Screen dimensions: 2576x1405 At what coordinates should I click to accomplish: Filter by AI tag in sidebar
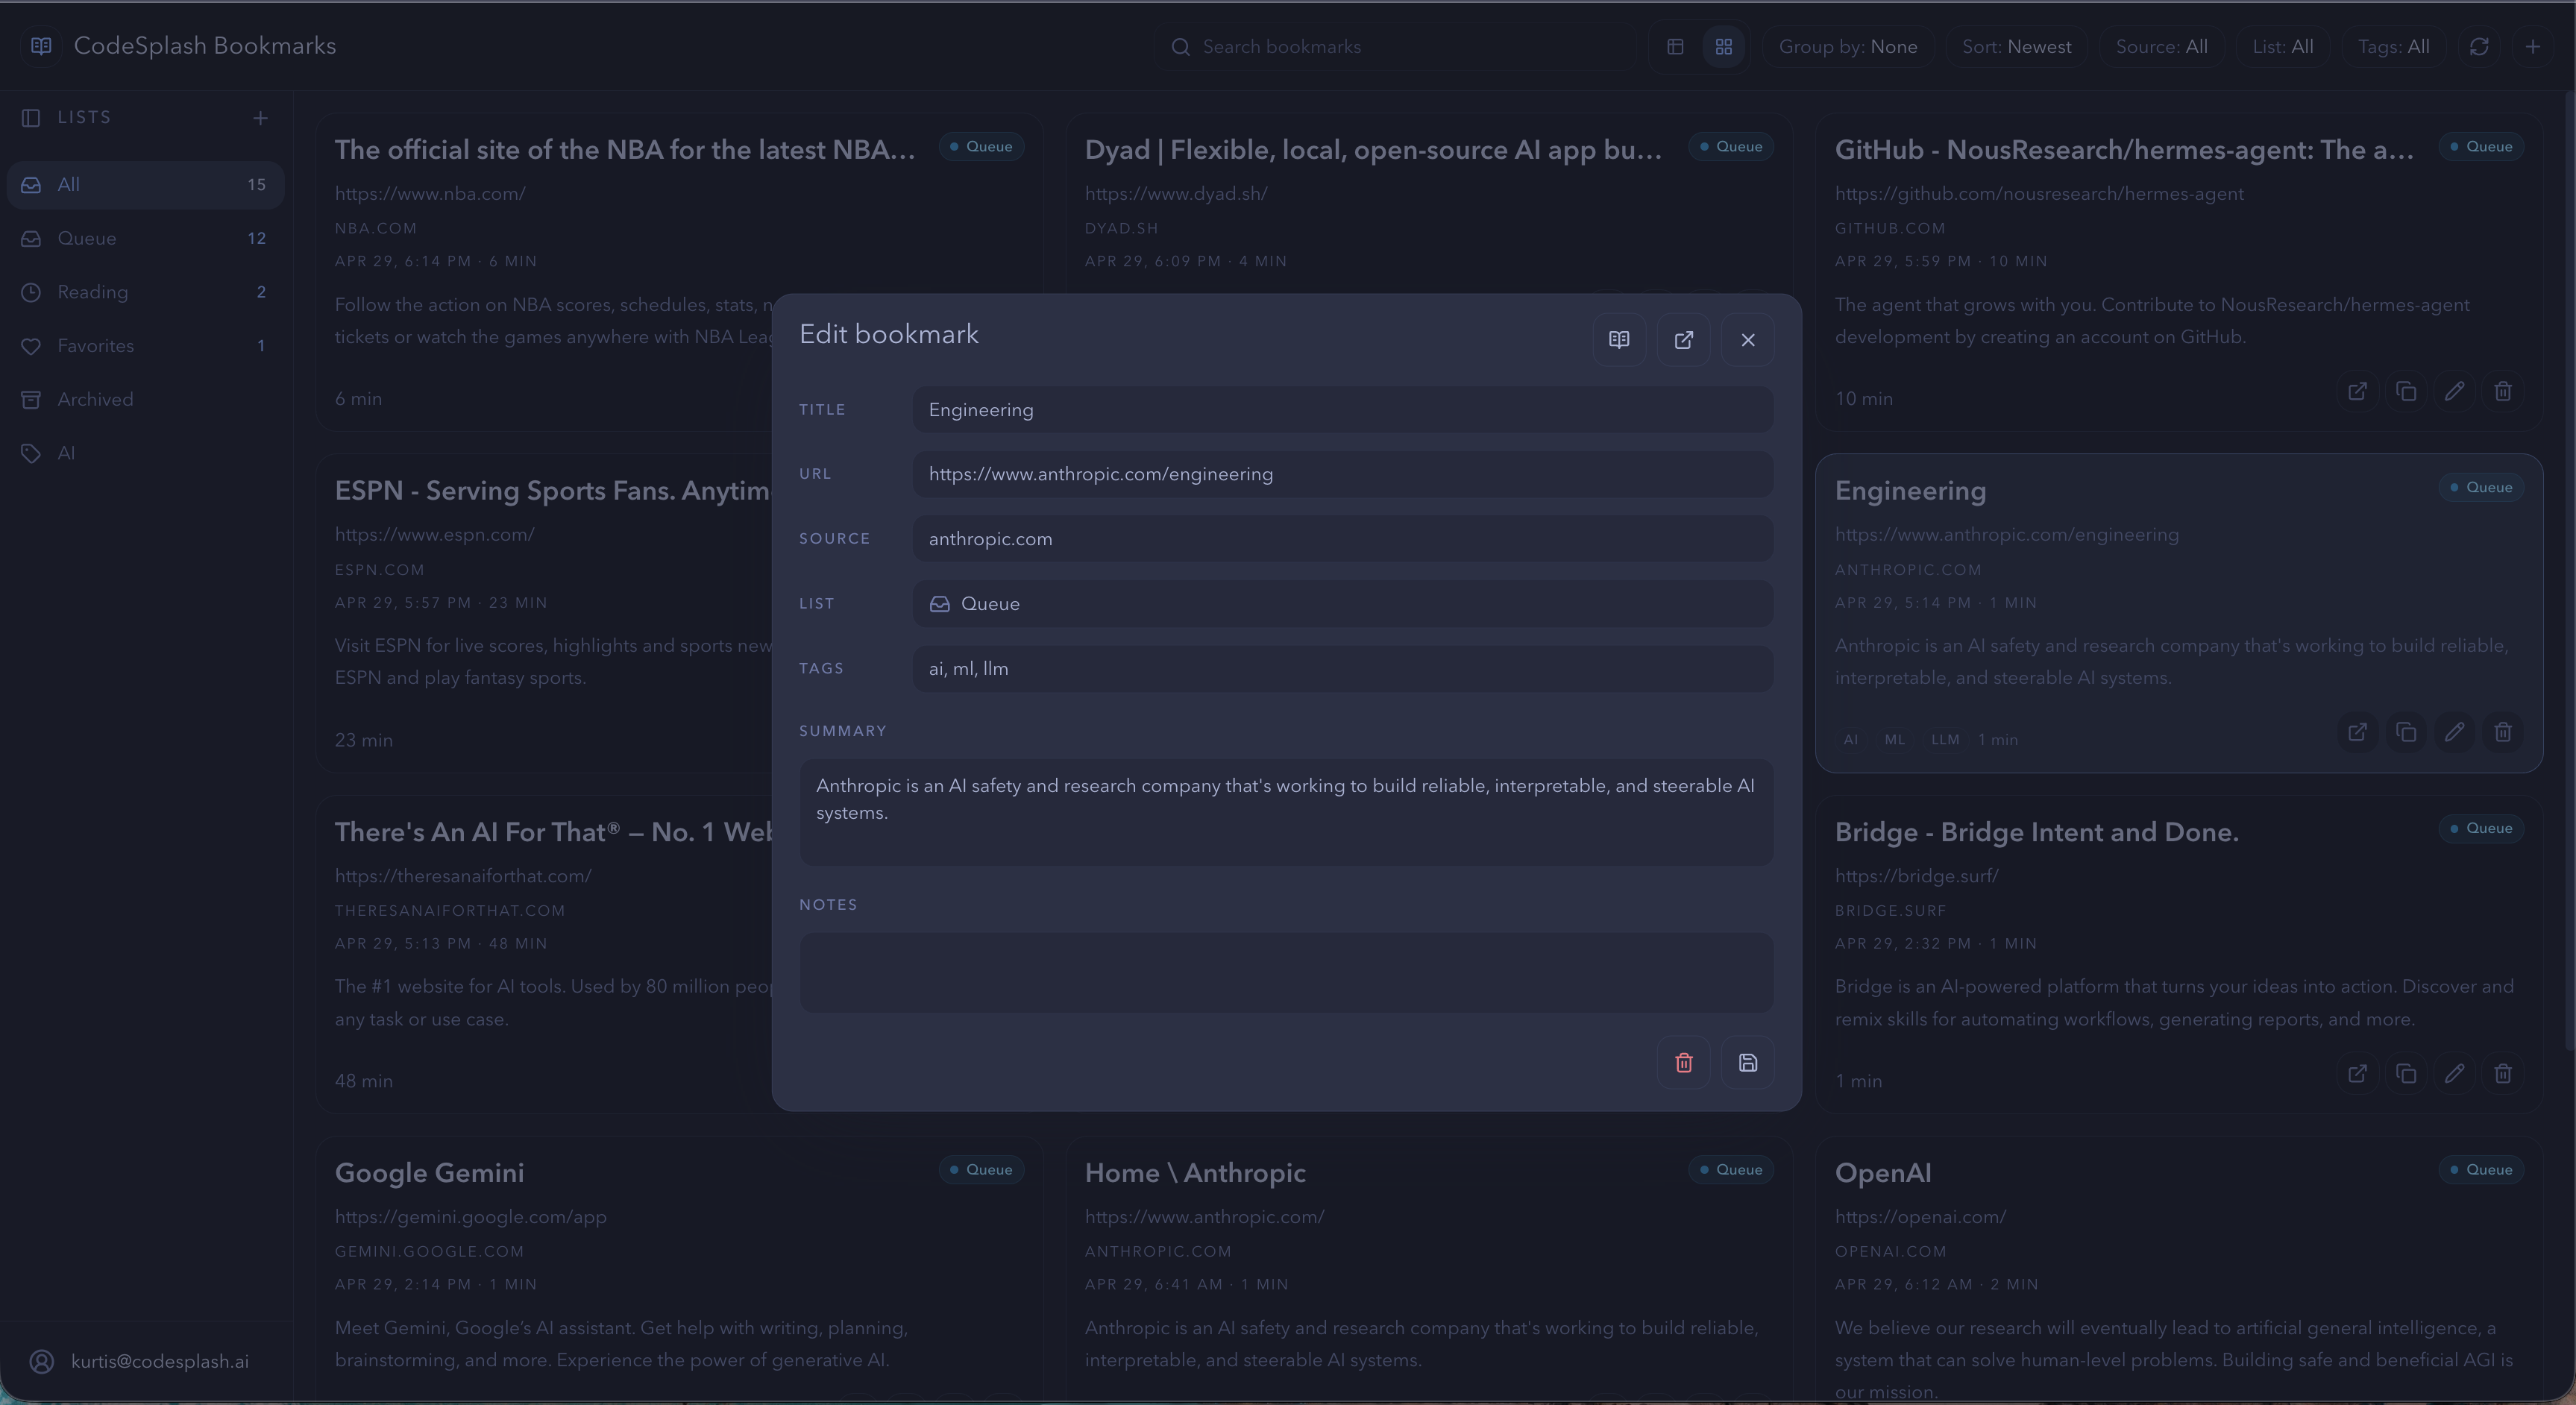(x=145, y=453)
